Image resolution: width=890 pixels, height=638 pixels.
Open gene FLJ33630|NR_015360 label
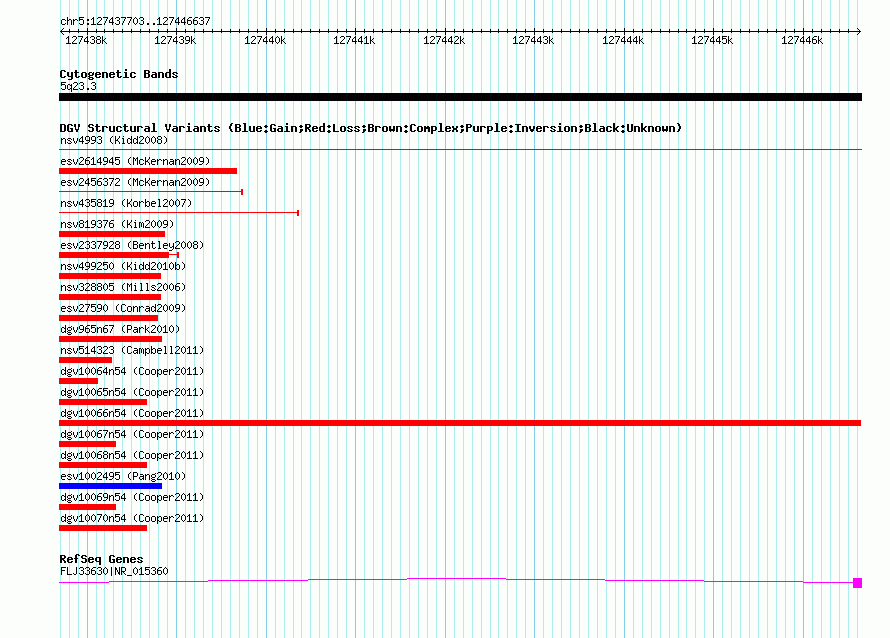(x=114, y=572)
